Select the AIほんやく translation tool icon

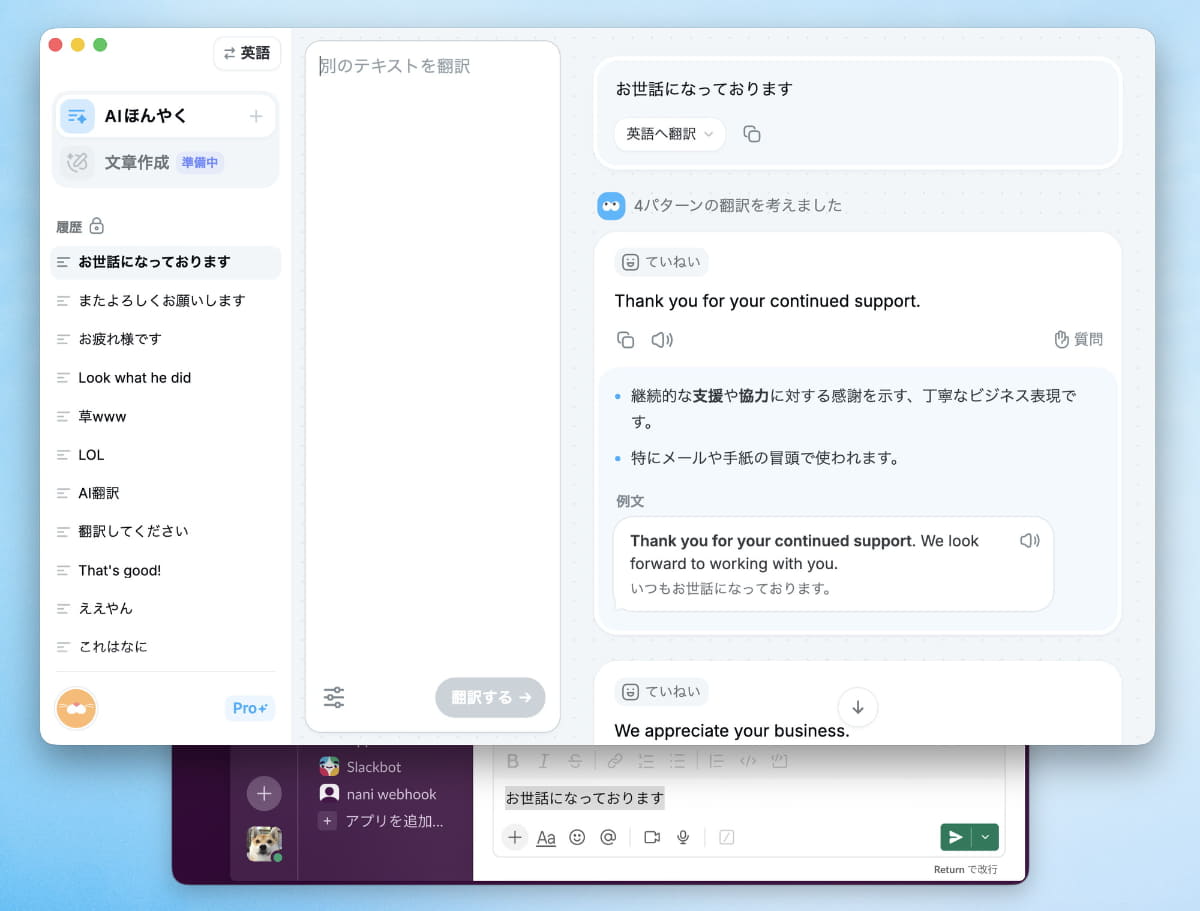tap(76, 116)
